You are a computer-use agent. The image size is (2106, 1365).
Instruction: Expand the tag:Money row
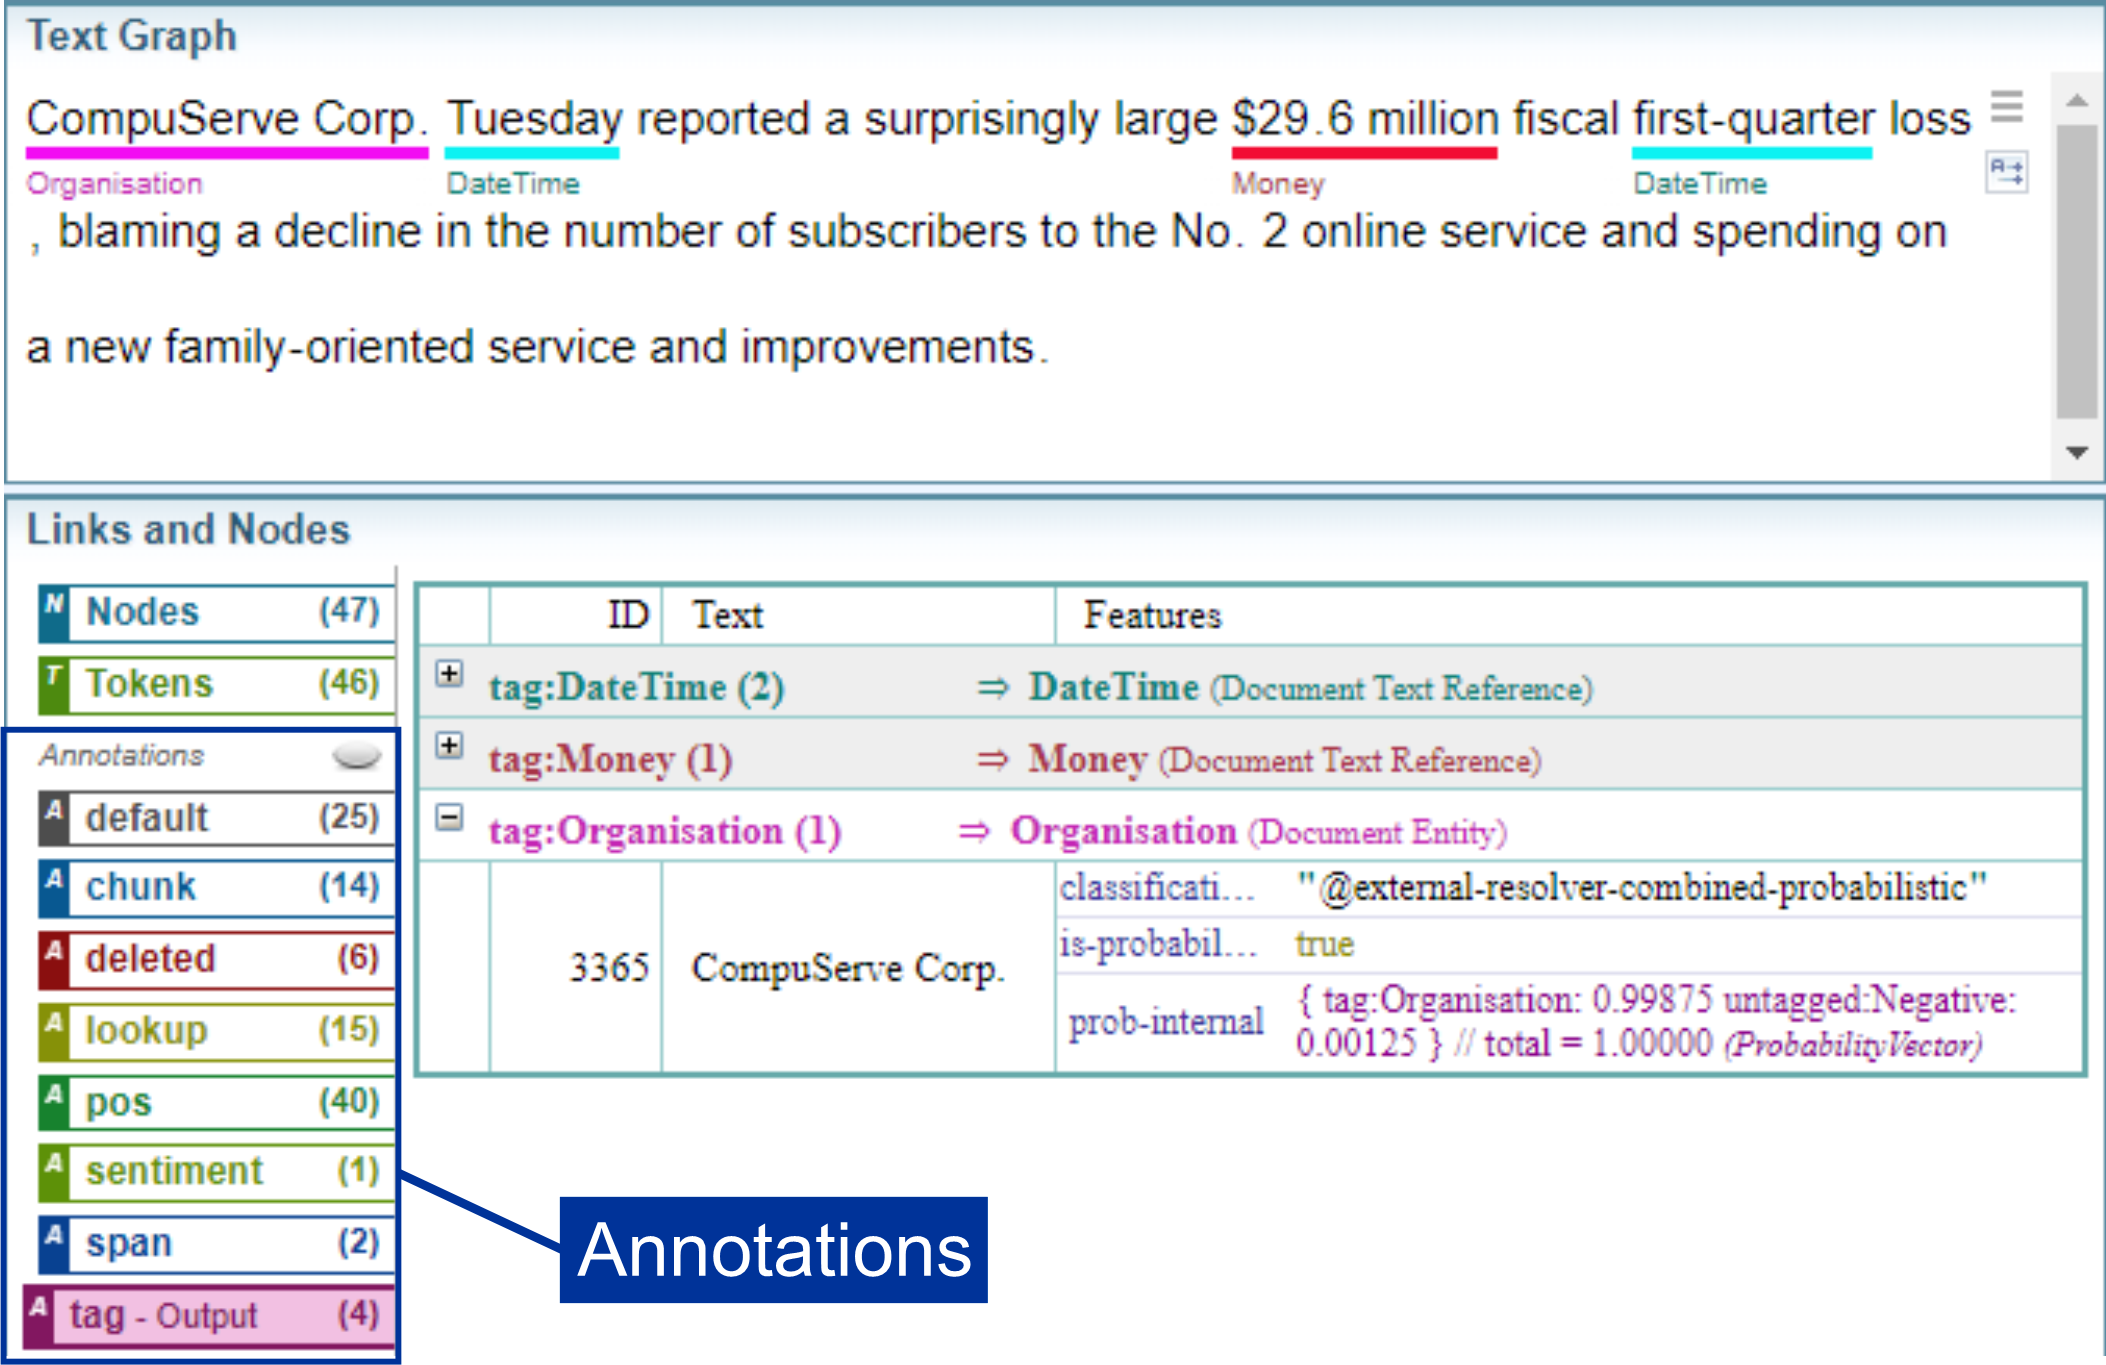tap(450, 746)
